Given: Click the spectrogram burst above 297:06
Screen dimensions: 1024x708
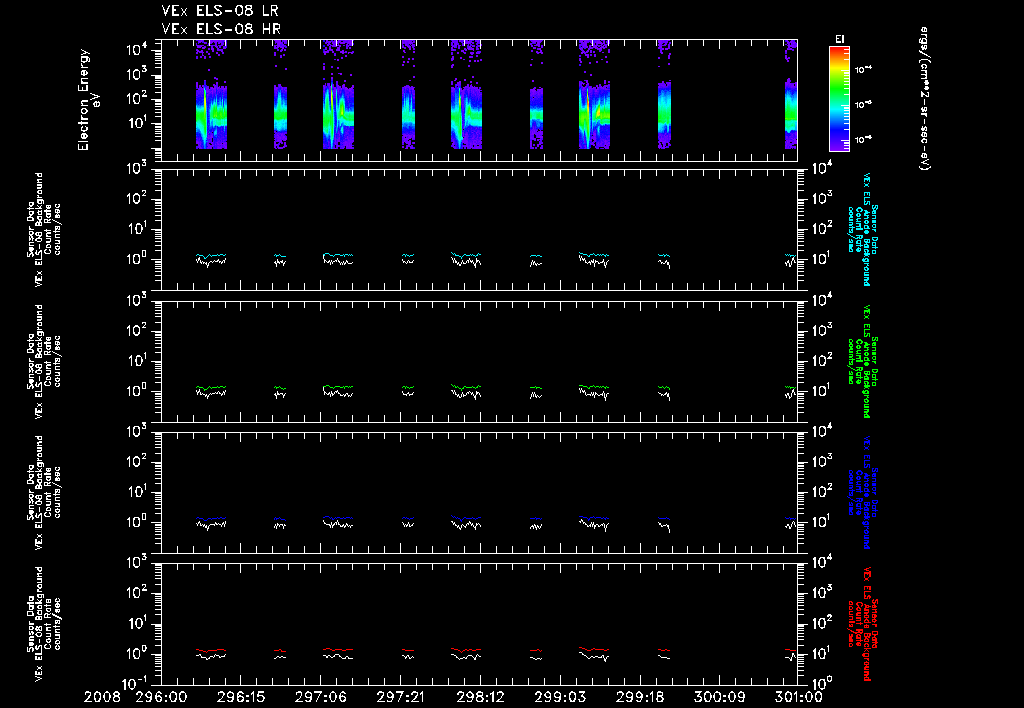Looking at the screenshot, I should tap(338, 95).
